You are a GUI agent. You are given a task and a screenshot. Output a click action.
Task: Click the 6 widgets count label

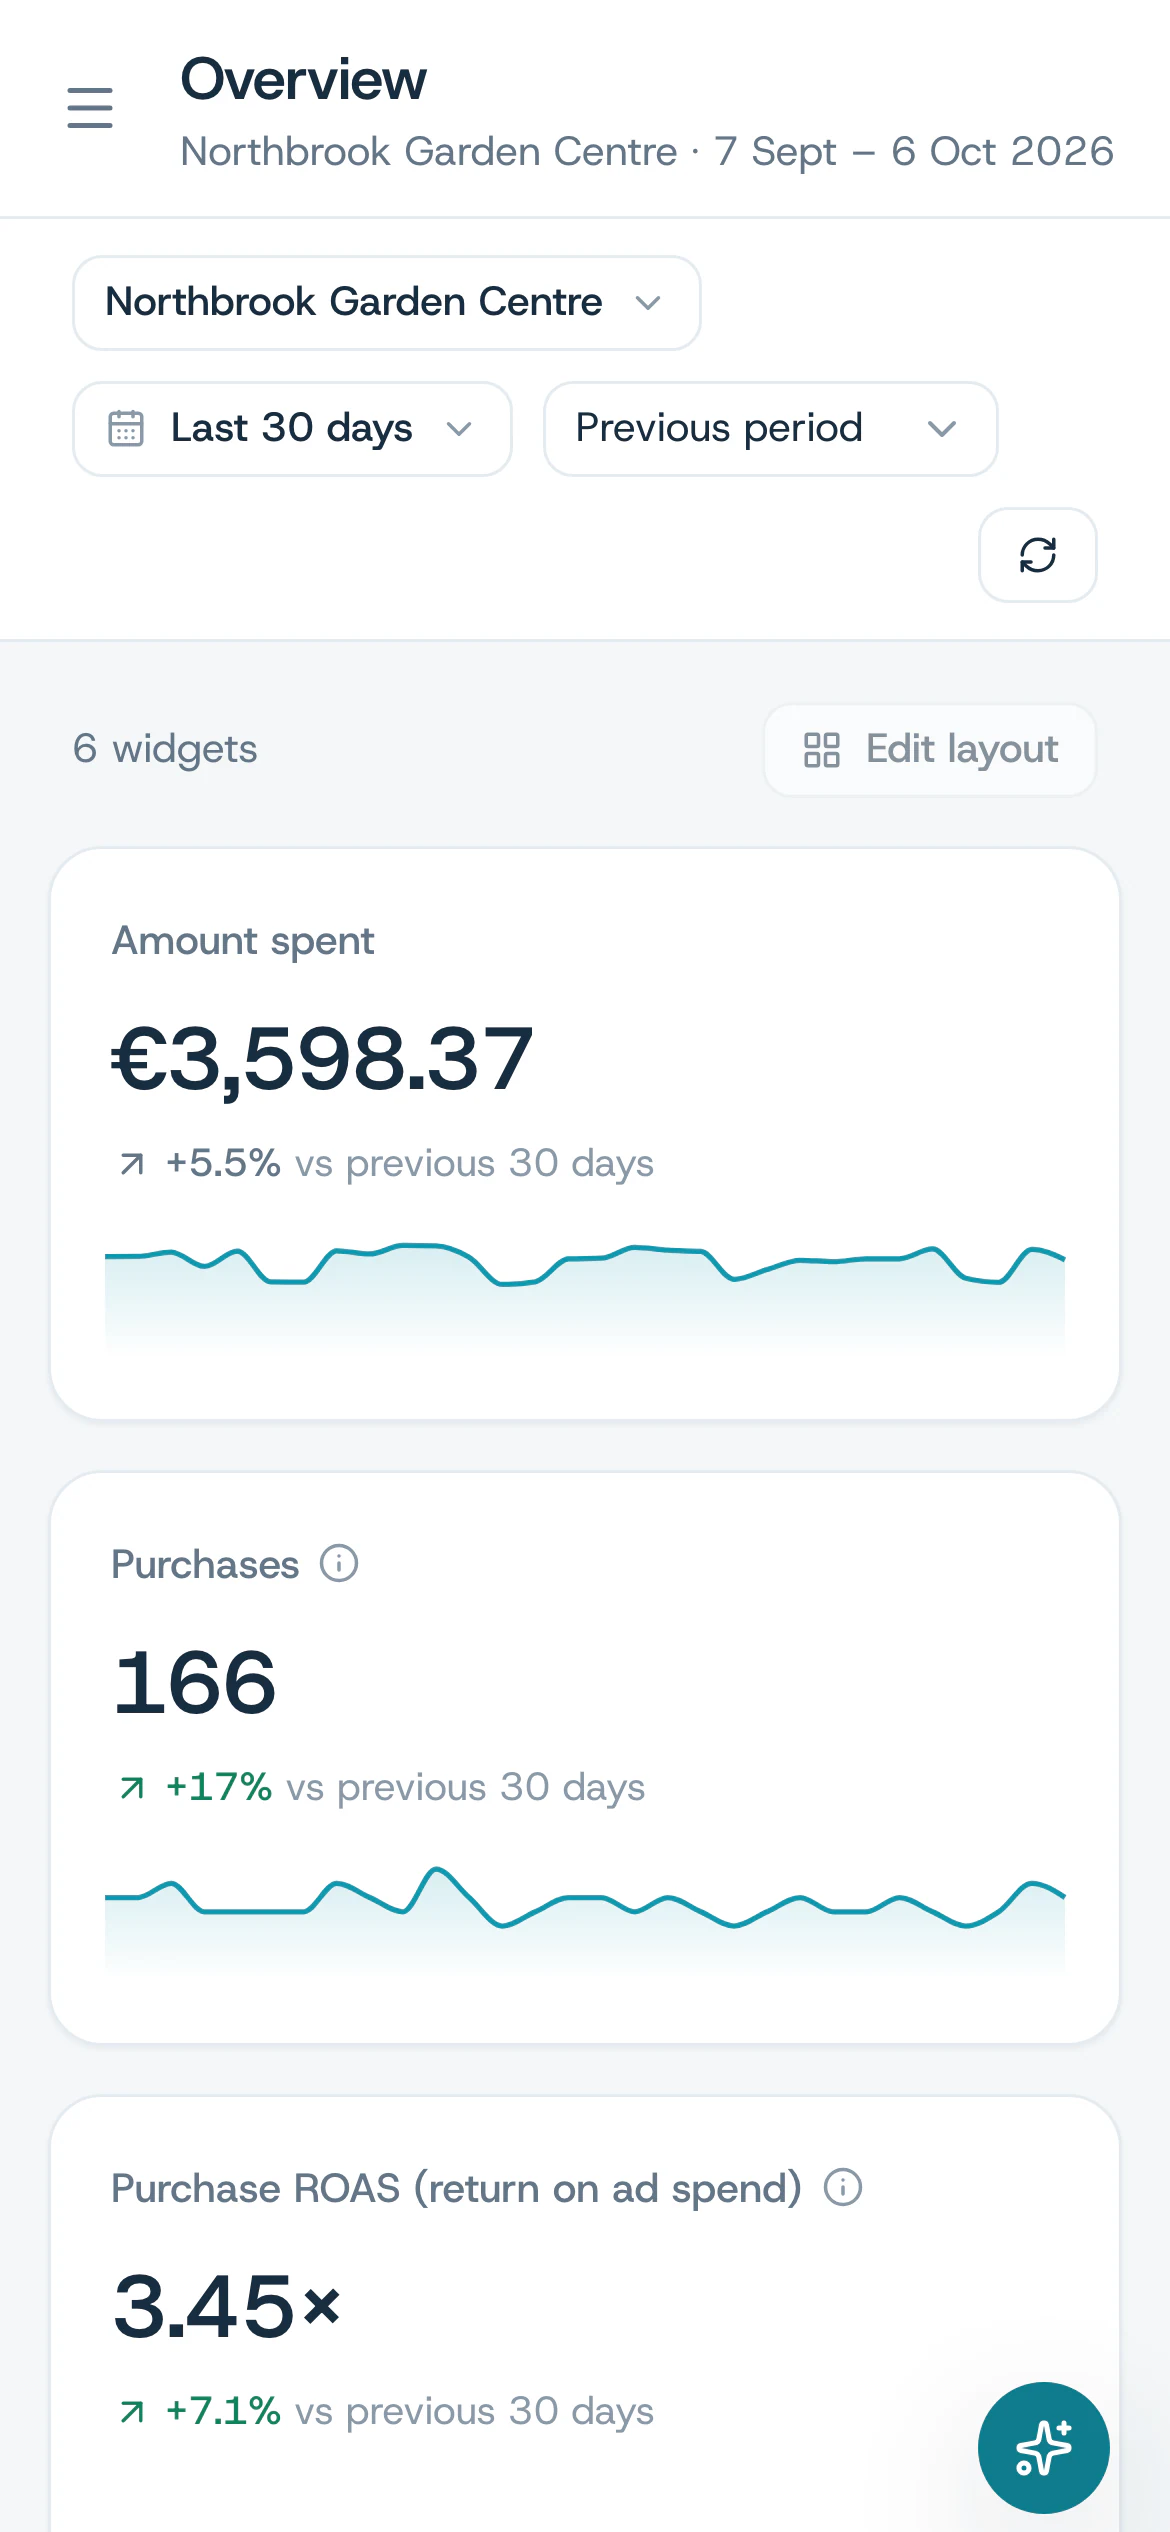point(165,749)
